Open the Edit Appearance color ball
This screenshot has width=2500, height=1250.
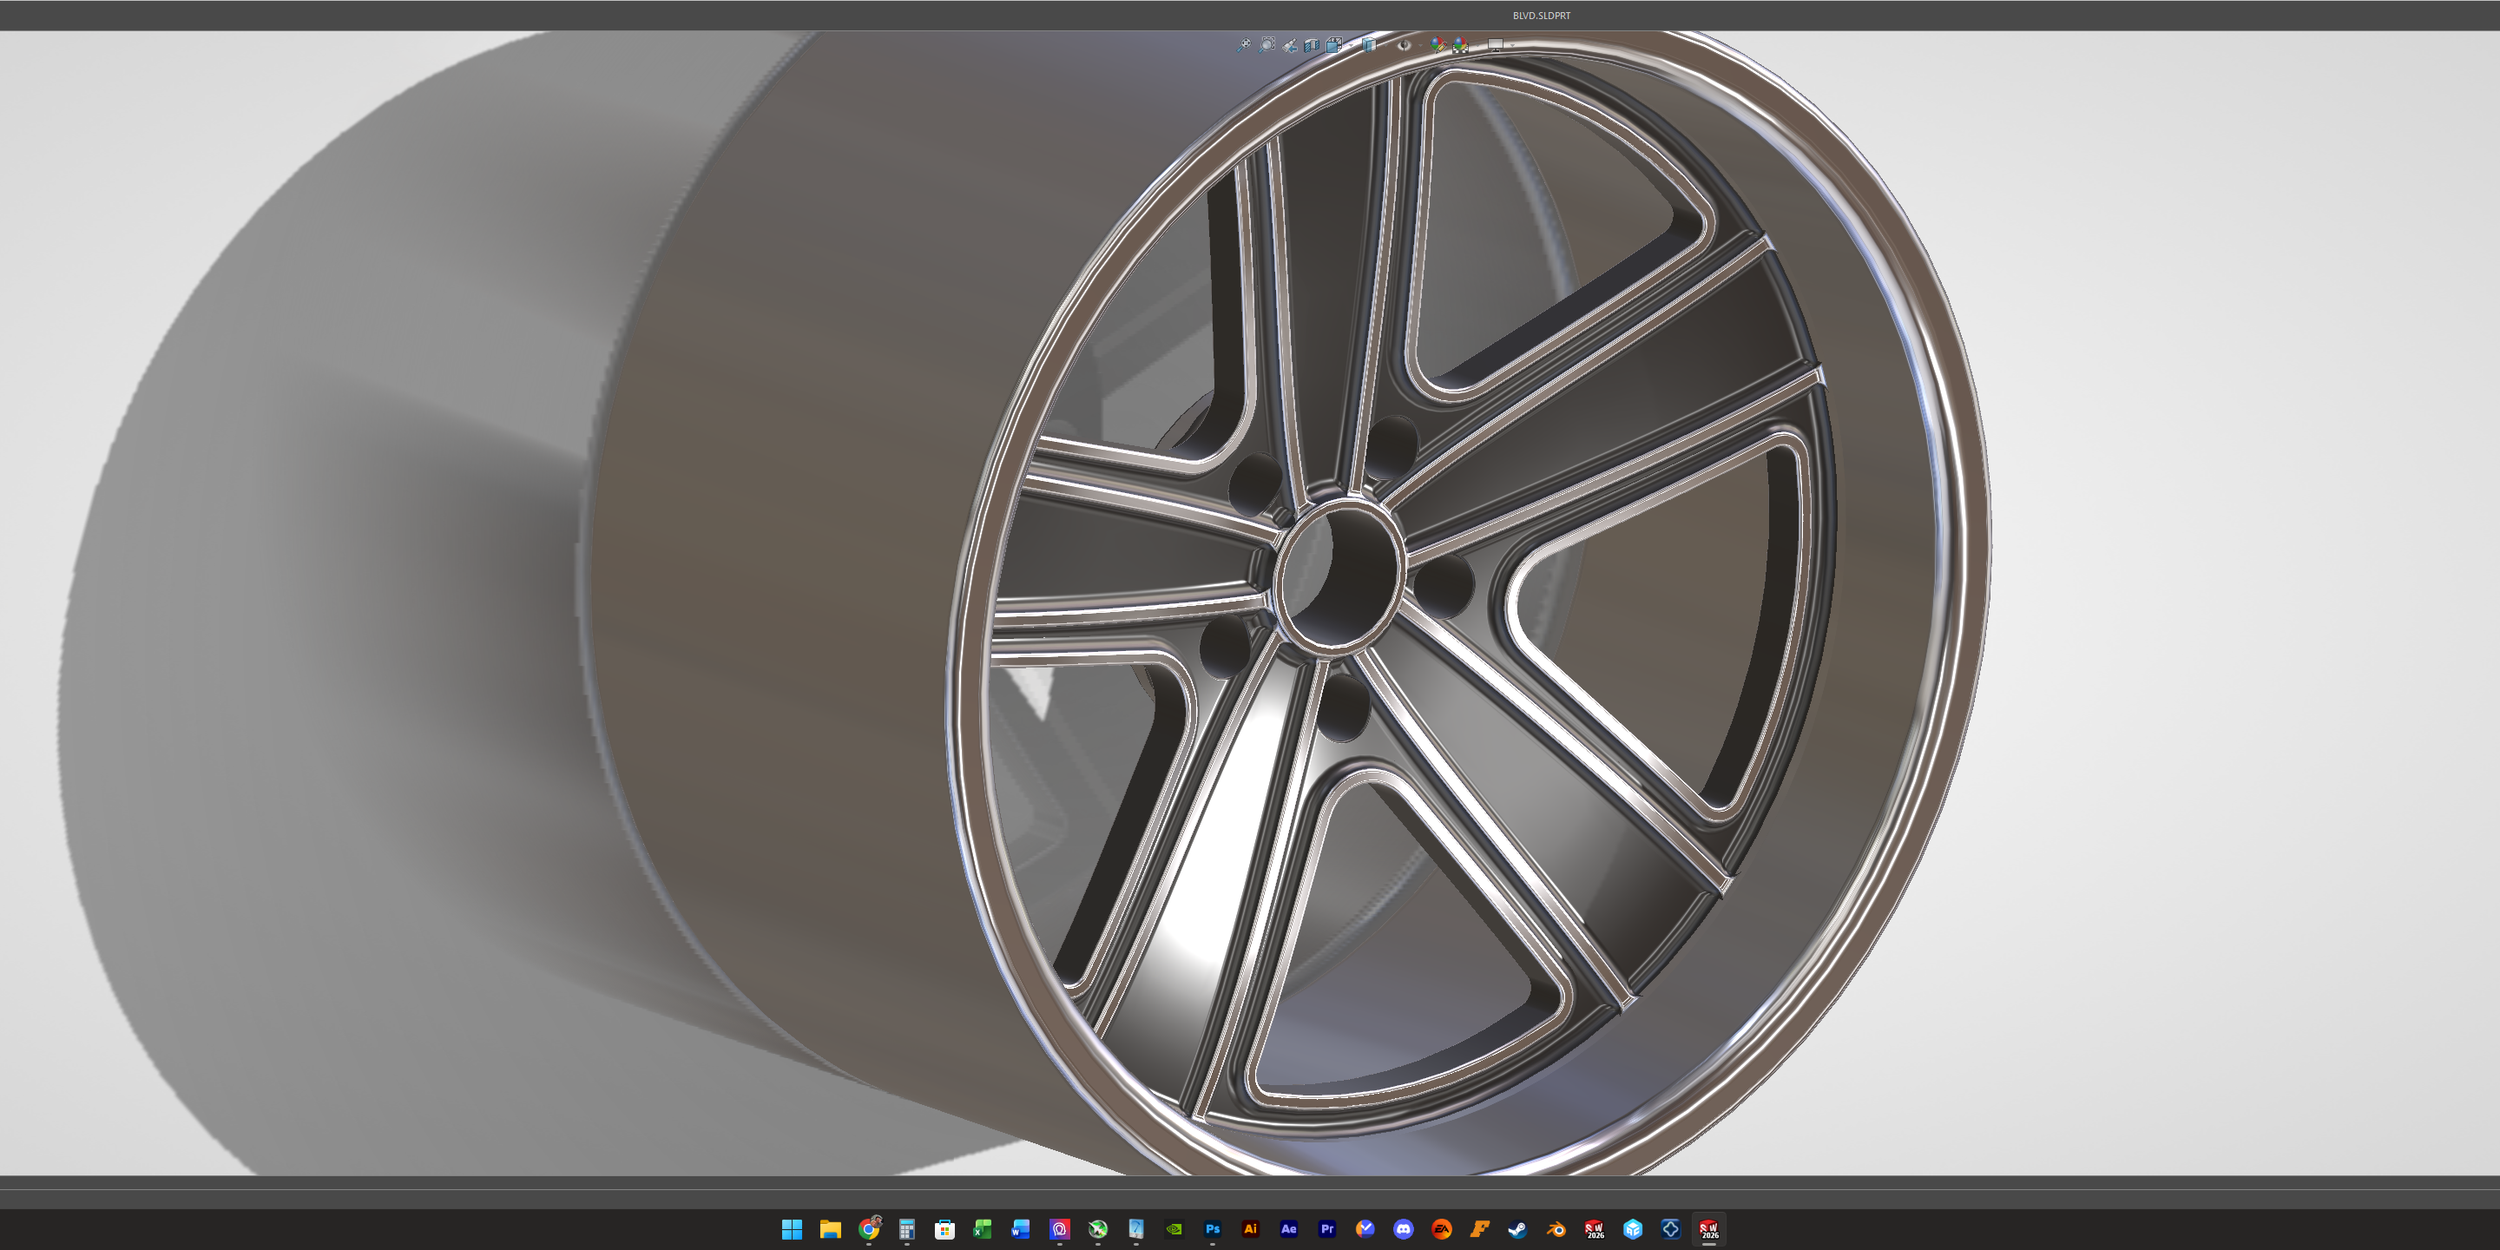[x=1438, y=45]
